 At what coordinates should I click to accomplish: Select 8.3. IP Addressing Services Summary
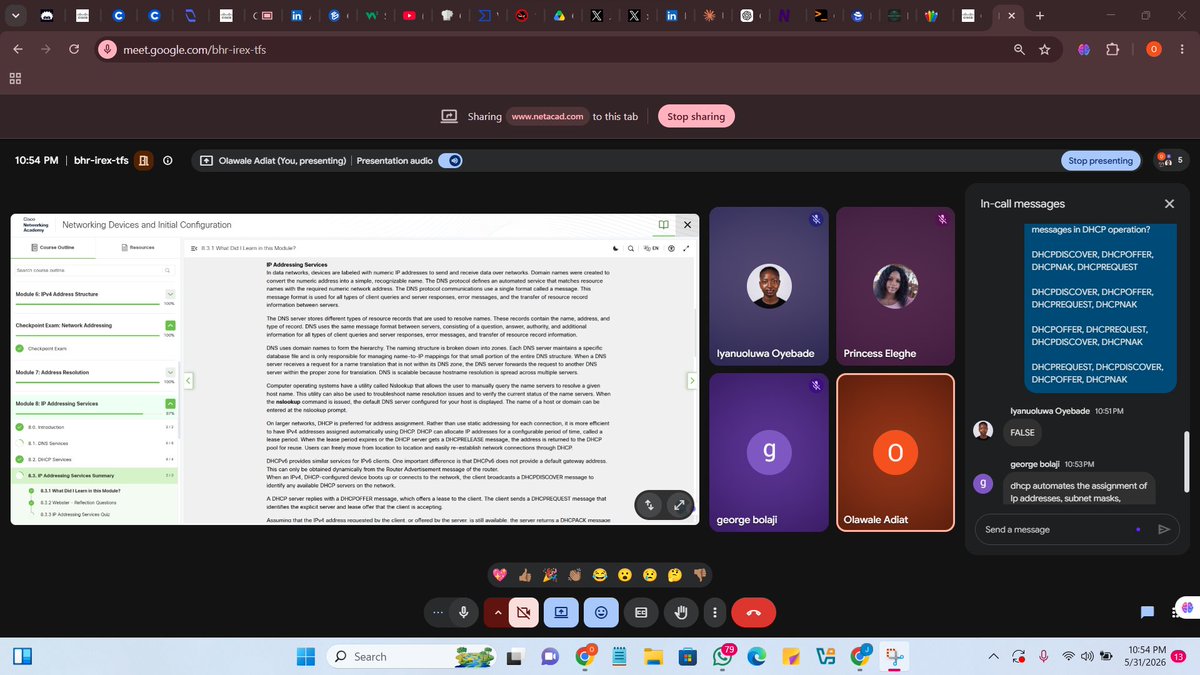[95, 476]
